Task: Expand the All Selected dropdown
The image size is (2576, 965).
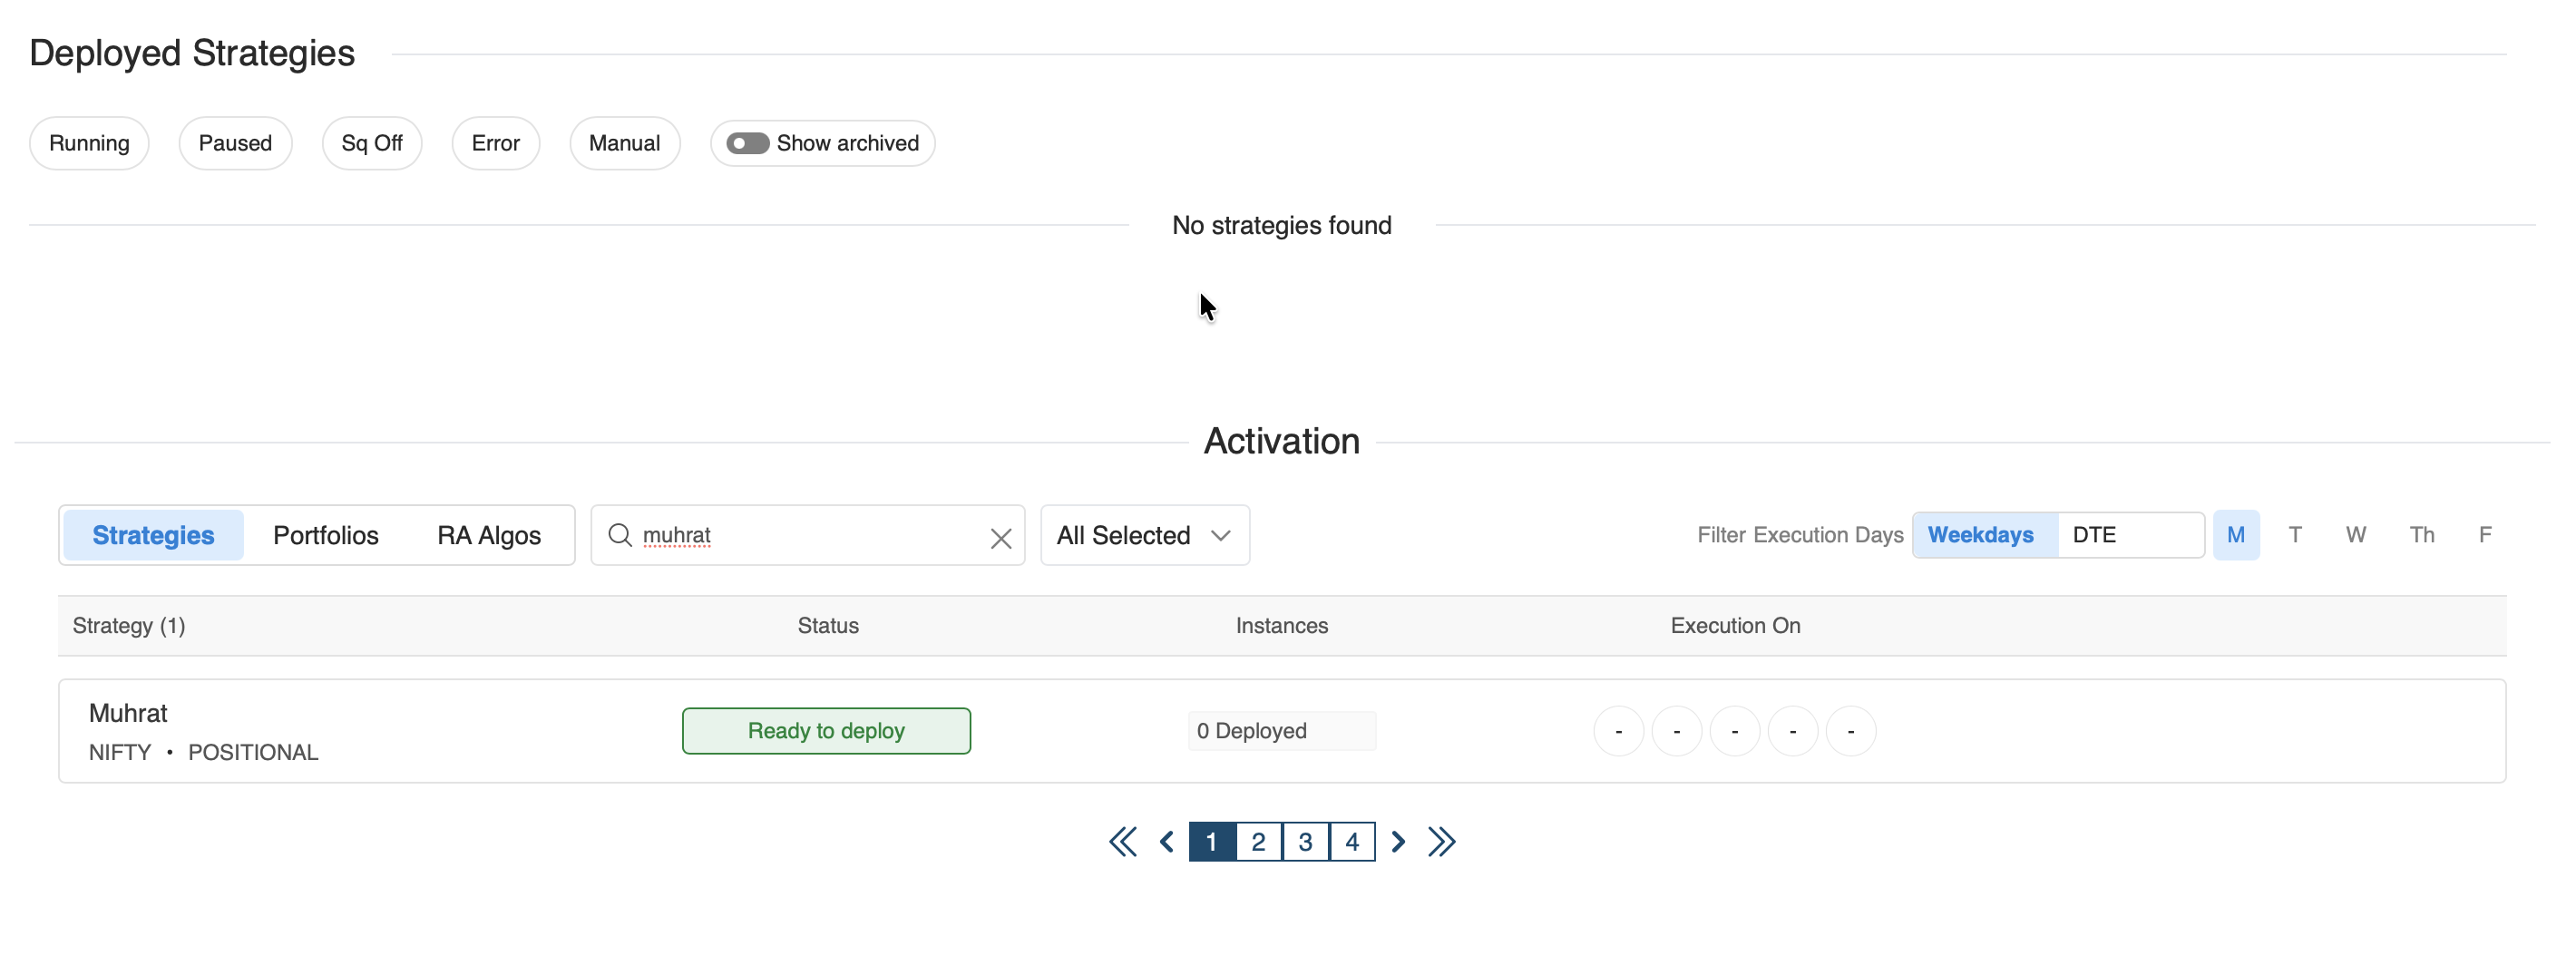Action: 1144,535
